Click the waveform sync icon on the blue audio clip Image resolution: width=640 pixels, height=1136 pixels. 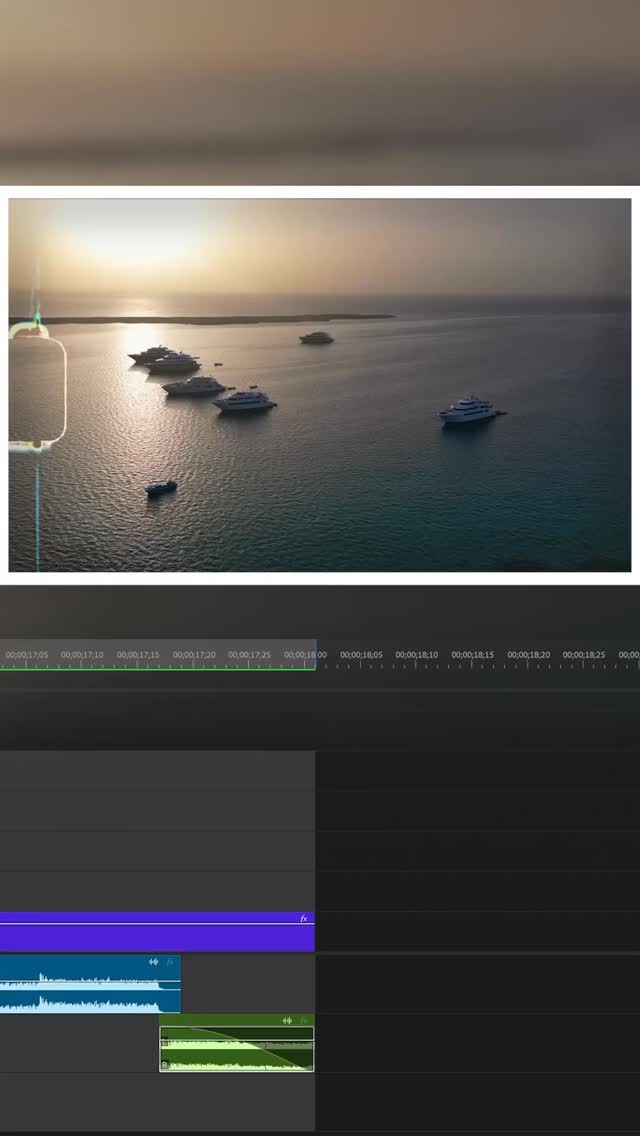(153, 961)
